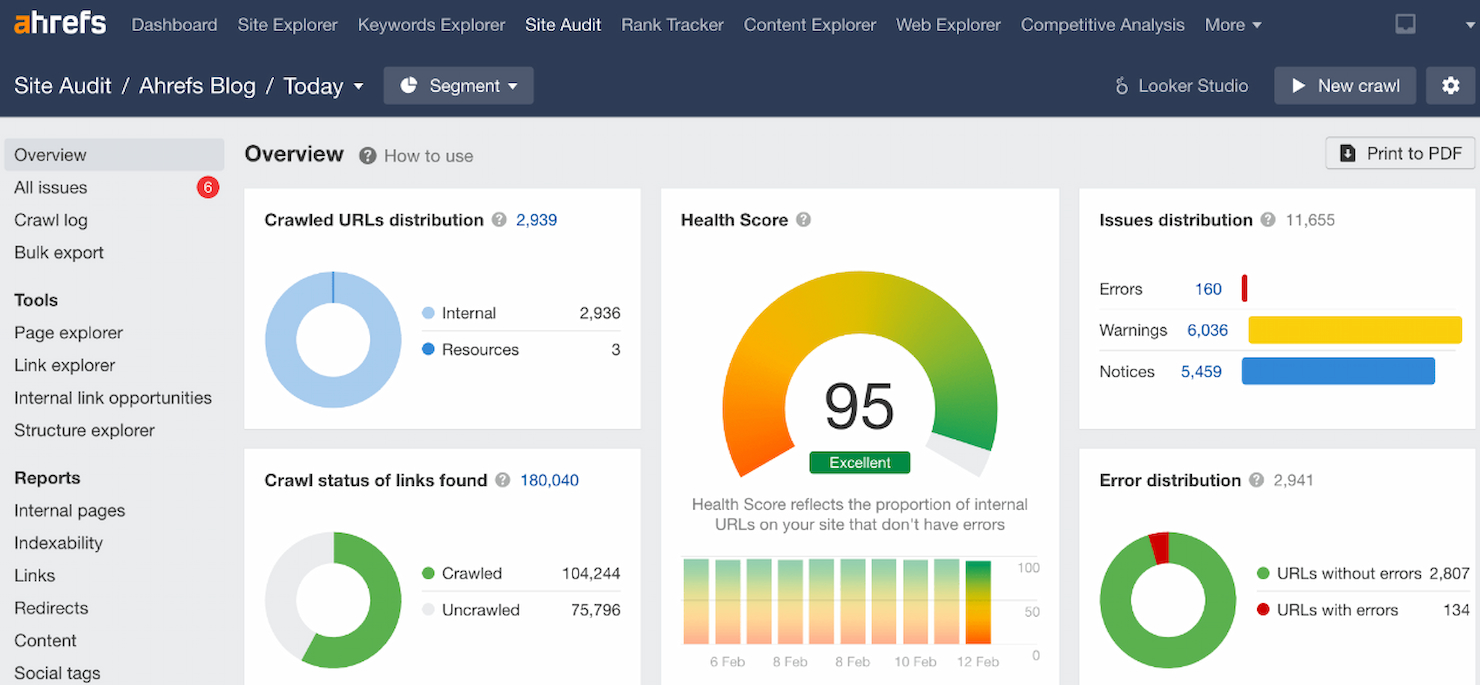
Task: Click the 6,036 warnings count
Action: pyautogui.click(x=1207, y=330)
